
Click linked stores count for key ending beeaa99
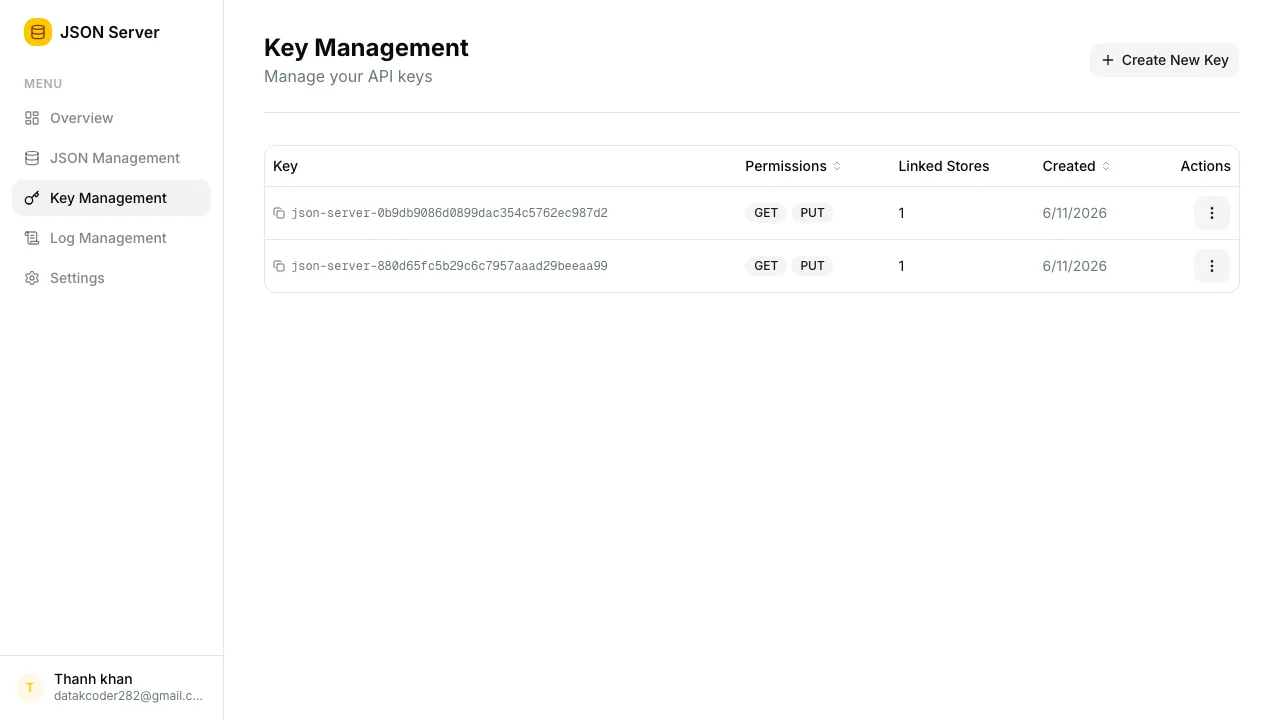point(901,266)
